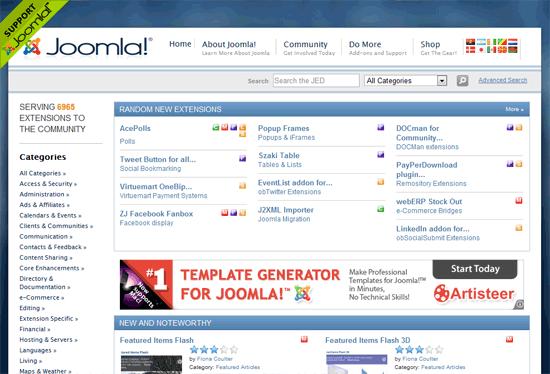
Task: Click ZJ Facebook Fanbox red module icon
Action: (x=225, y=213)
